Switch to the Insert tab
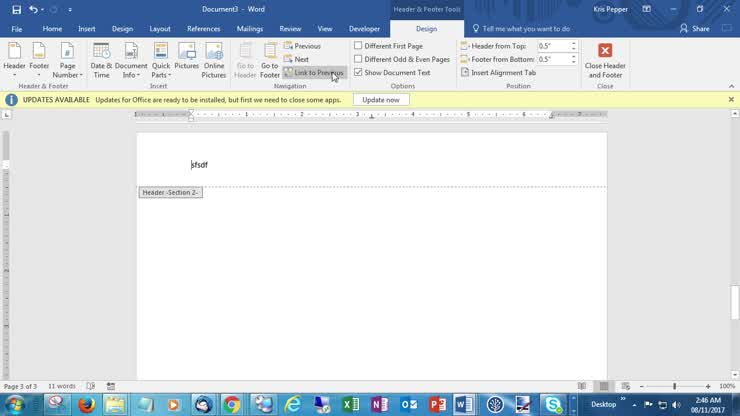The height and width of the screenshot is (416, 740). point(86,29)
